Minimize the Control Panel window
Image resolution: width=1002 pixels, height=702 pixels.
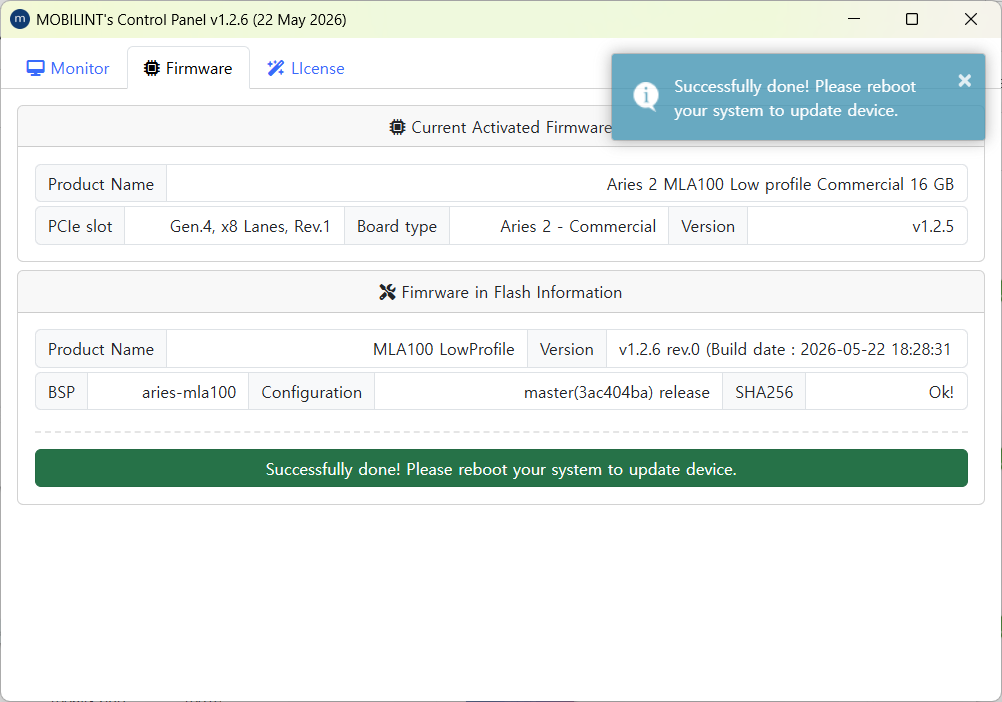pyautogui.click(x=854, y=19)
